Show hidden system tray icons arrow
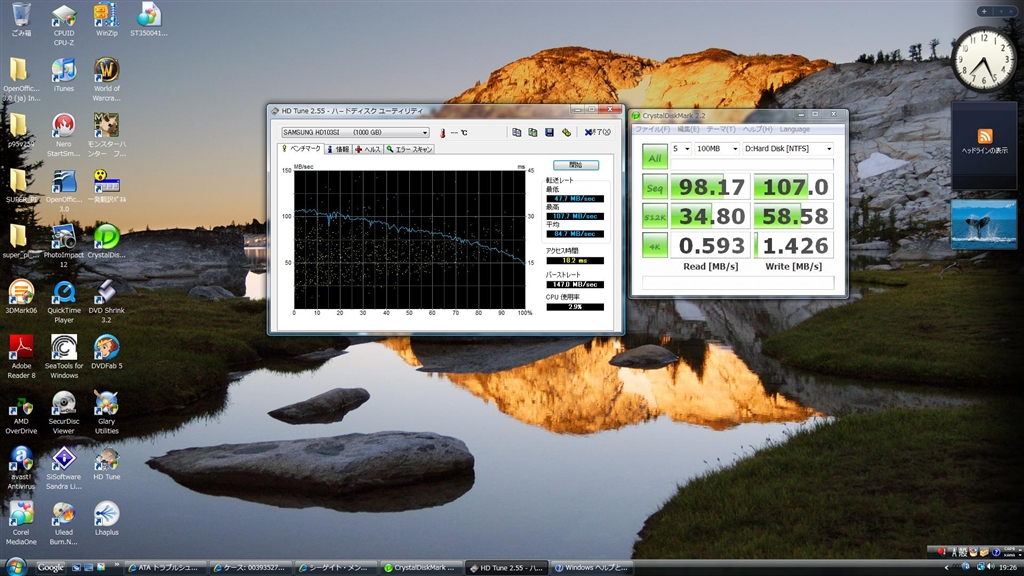 (947, 568)
